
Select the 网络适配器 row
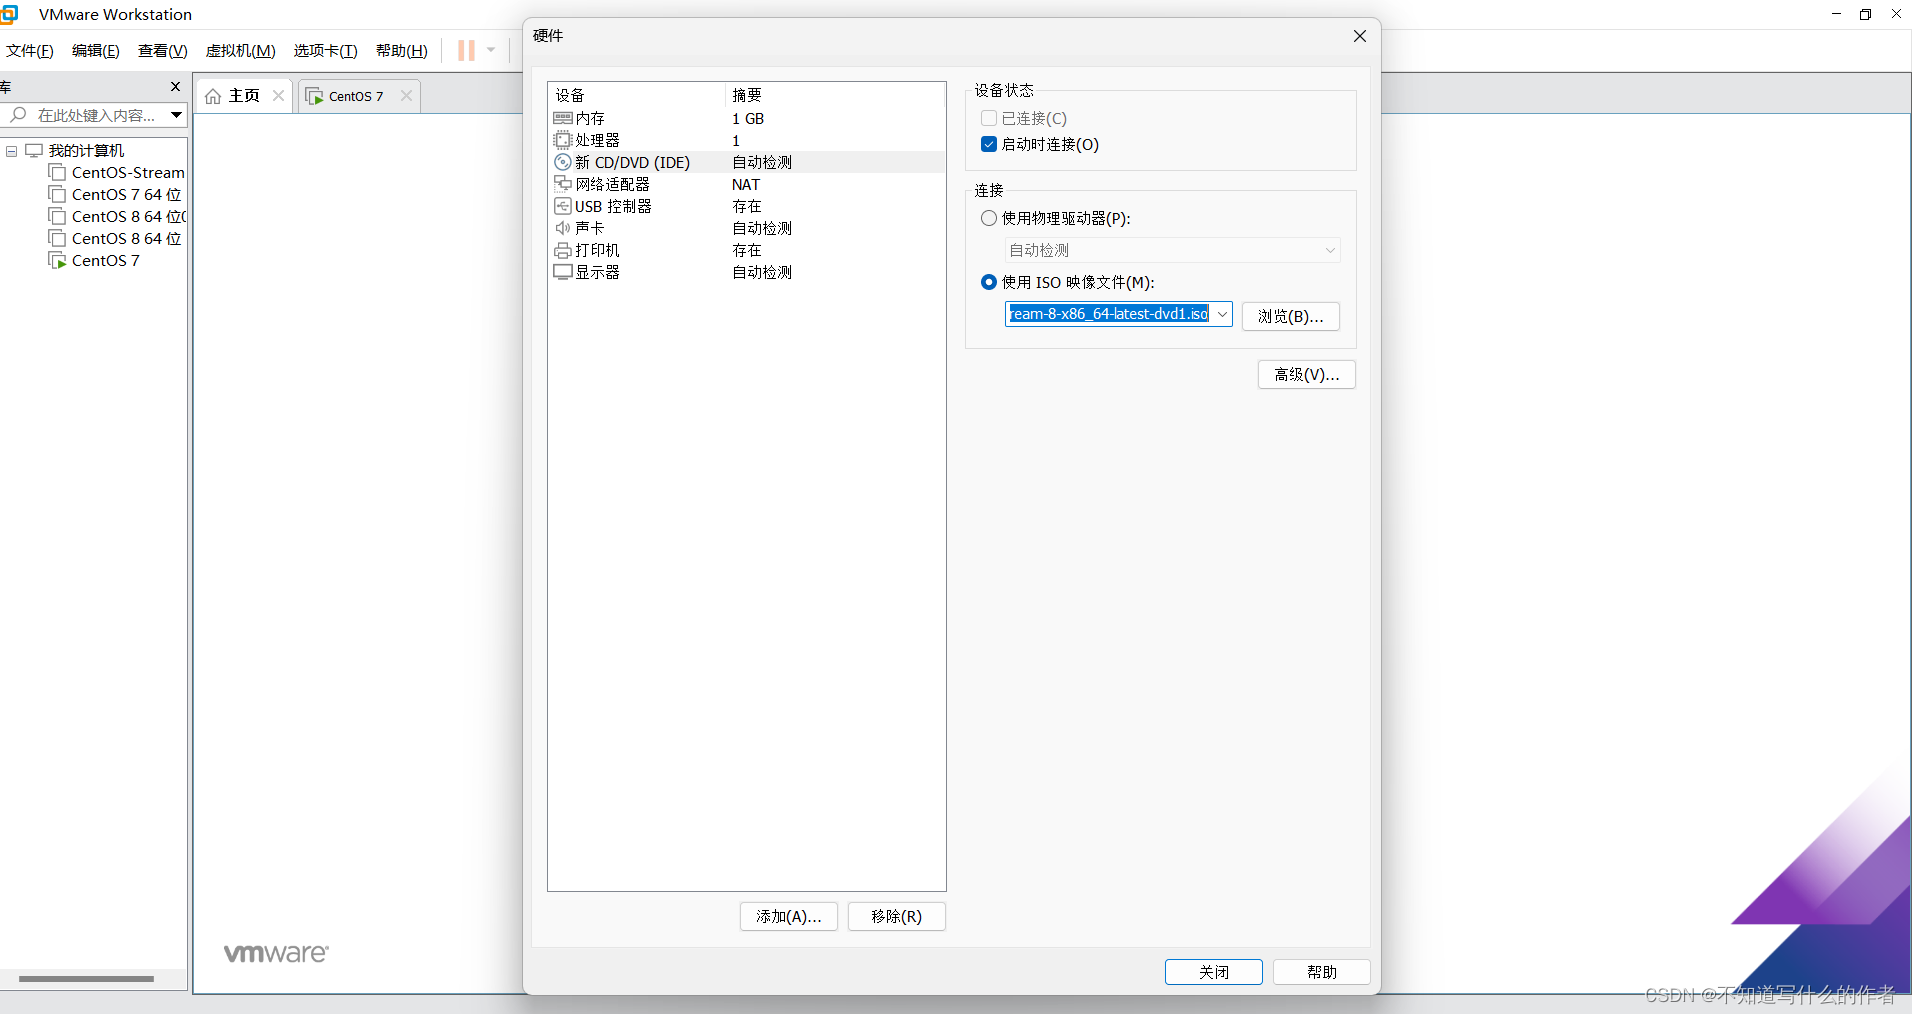(746, 184)
